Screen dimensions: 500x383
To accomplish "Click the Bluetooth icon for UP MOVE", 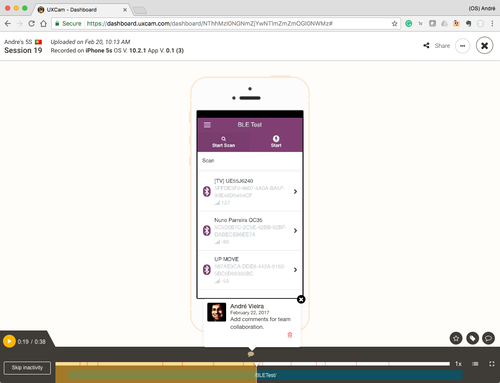I will click(x=207, y=269).
